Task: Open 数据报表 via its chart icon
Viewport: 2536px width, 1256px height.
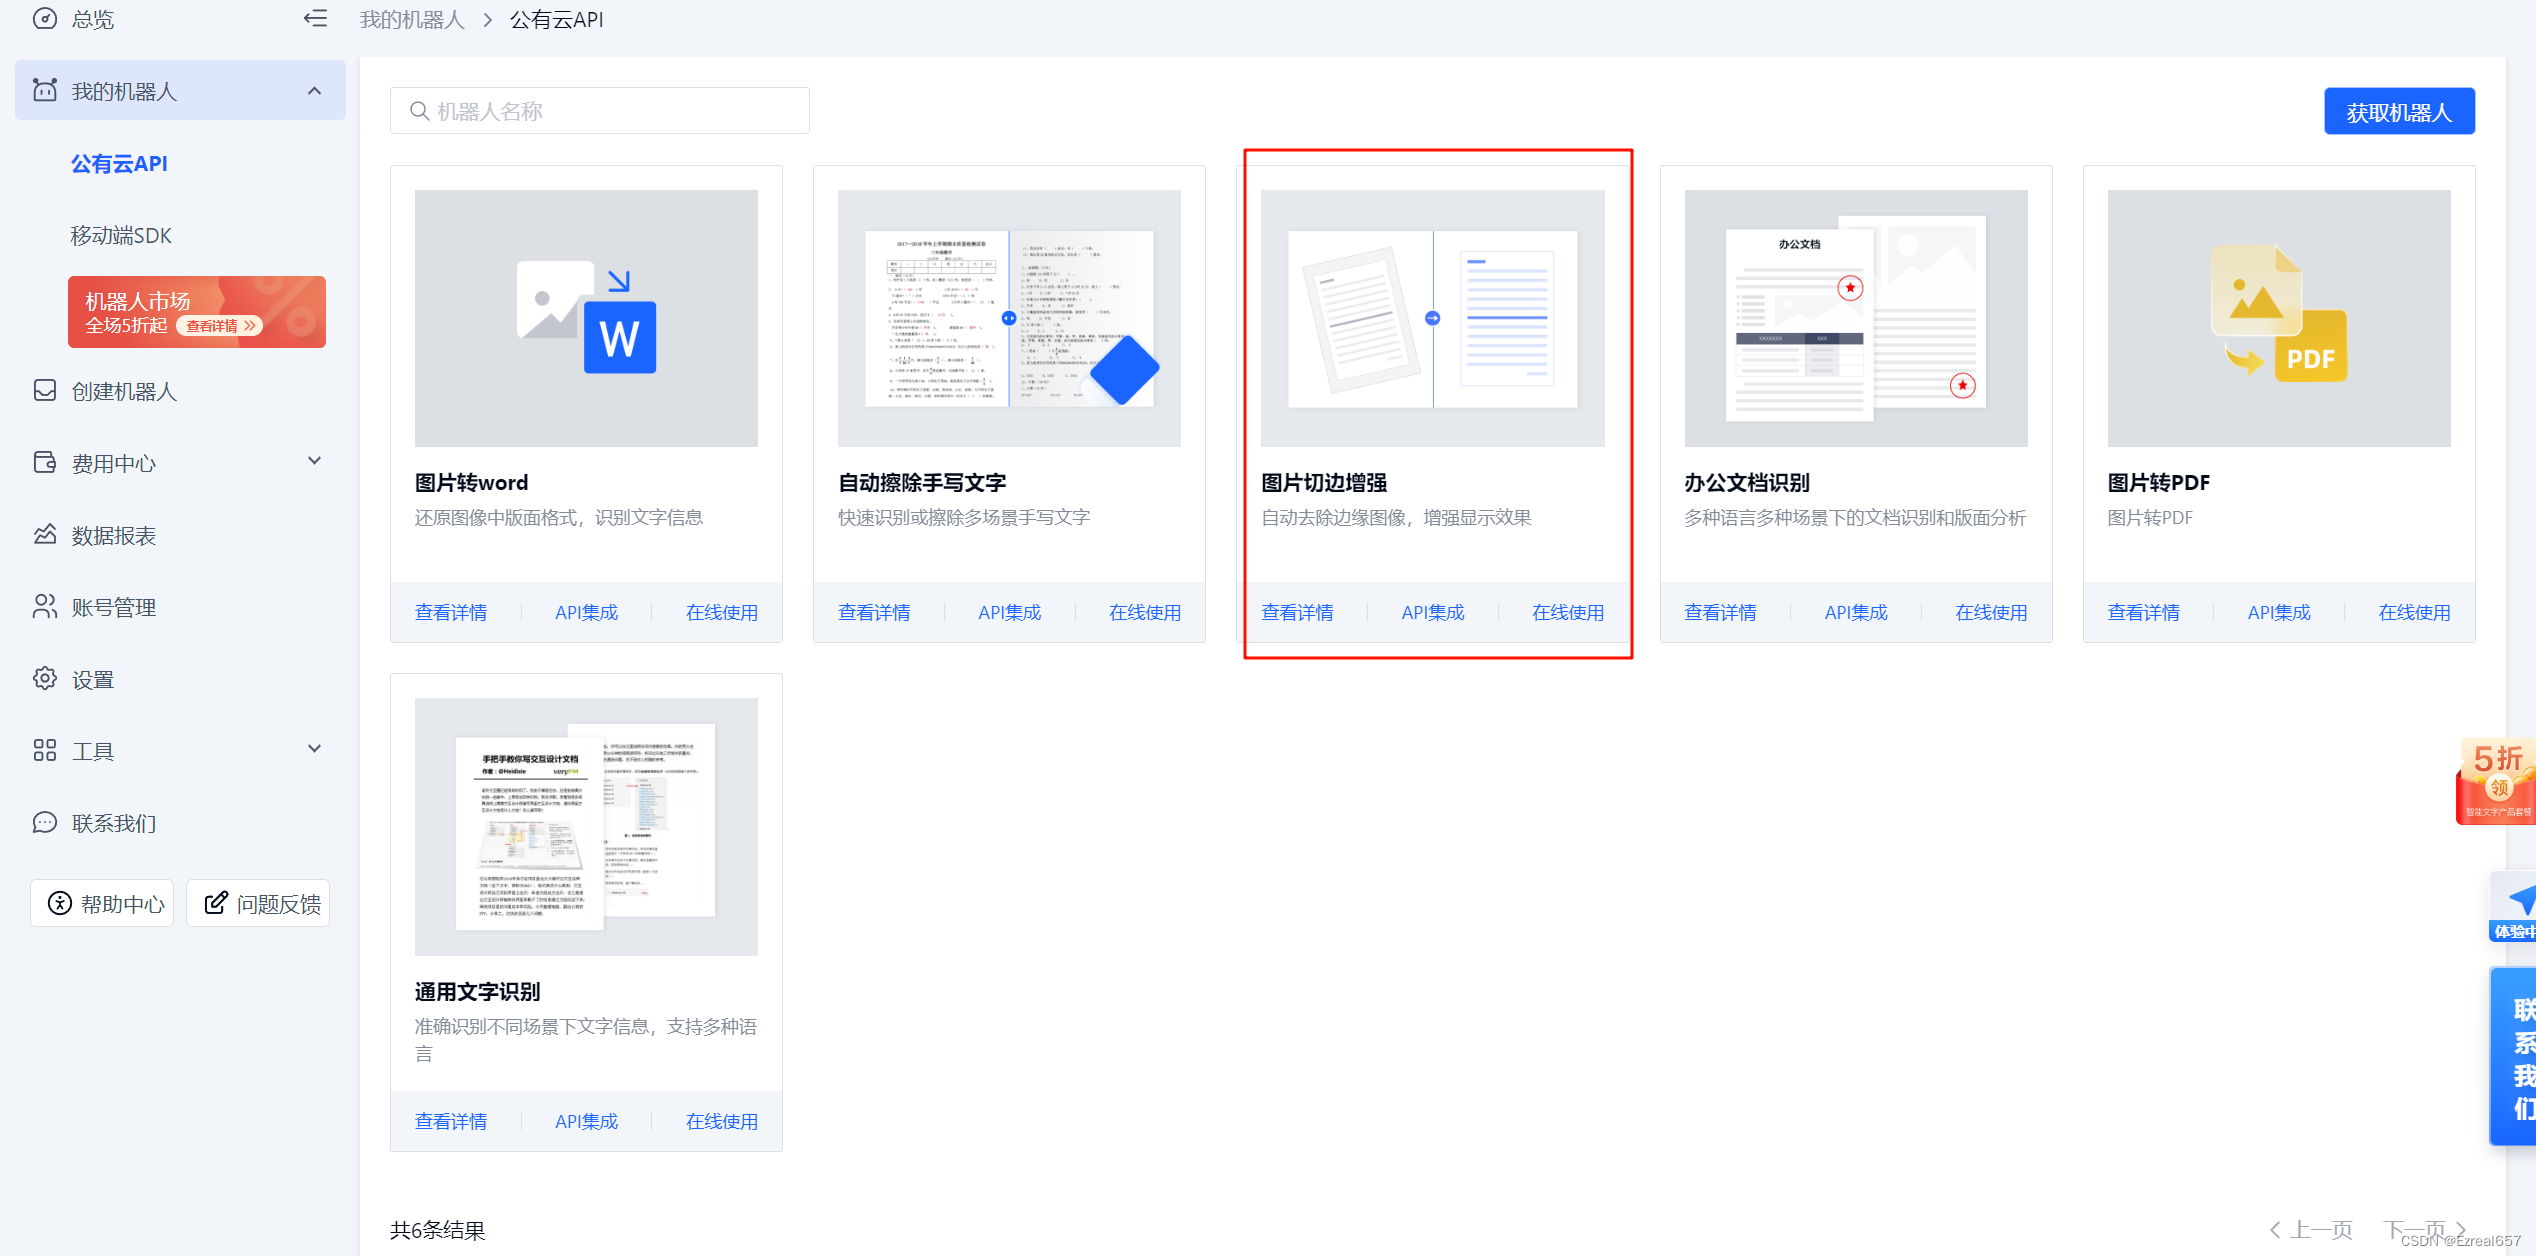Action: (44, 535)
